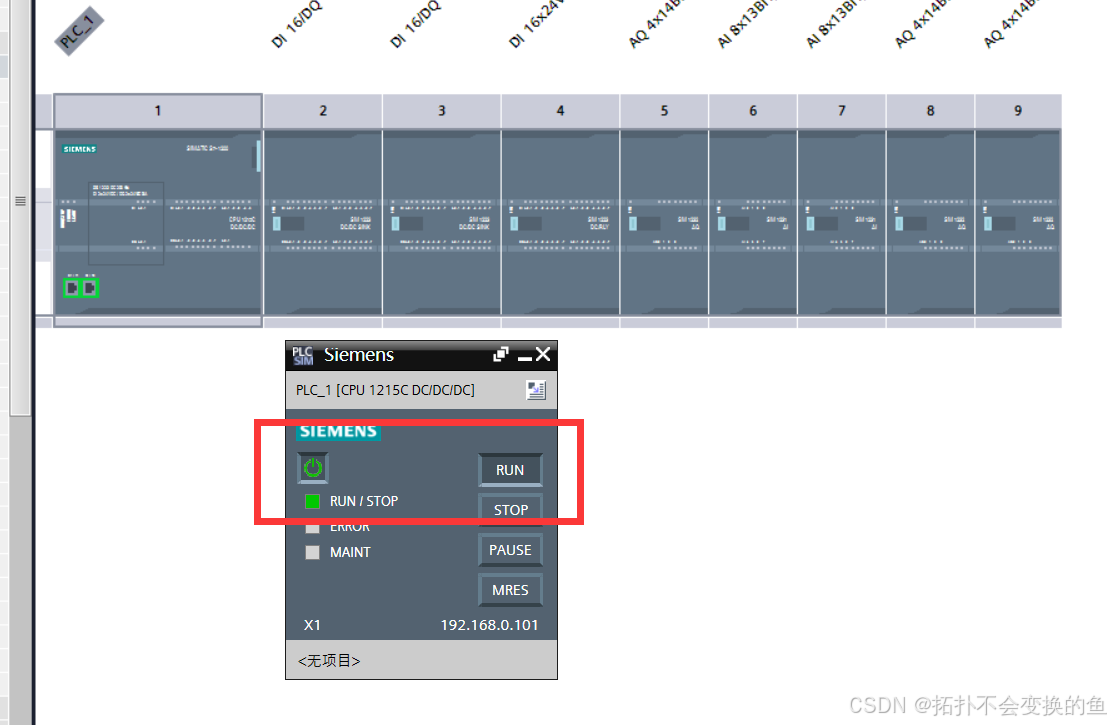
Task: Click the X1 interface label
Action: coord(312,625)
